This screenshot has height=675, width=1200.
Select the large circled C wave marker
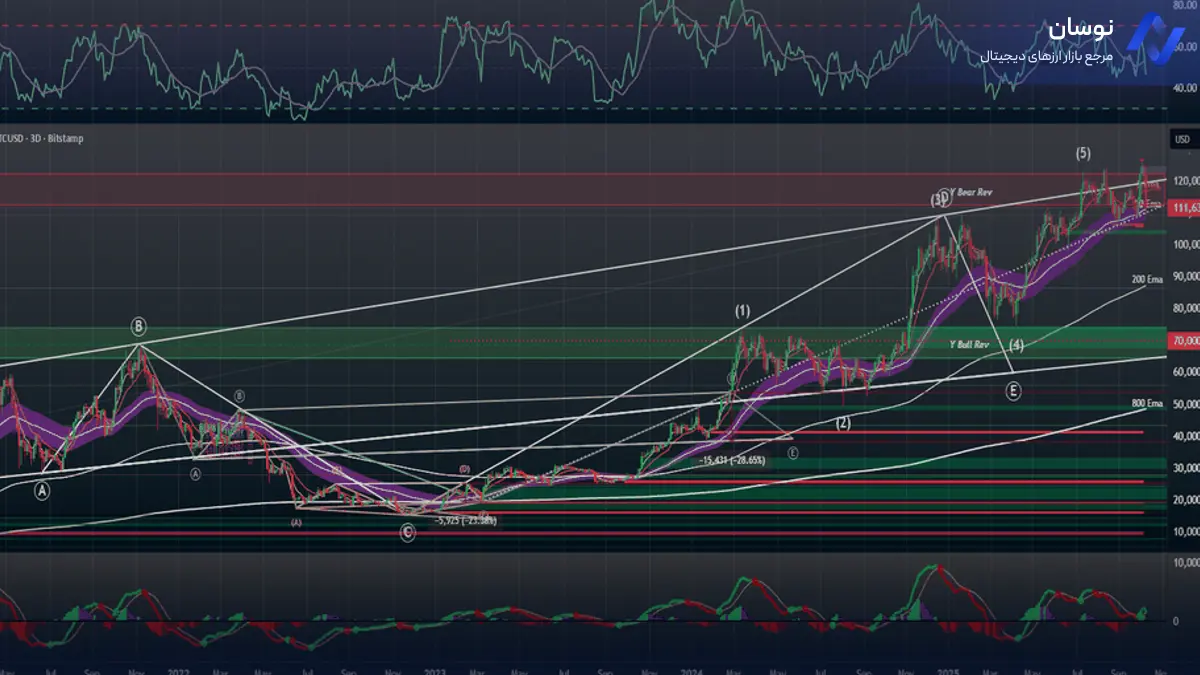[407, 533]
